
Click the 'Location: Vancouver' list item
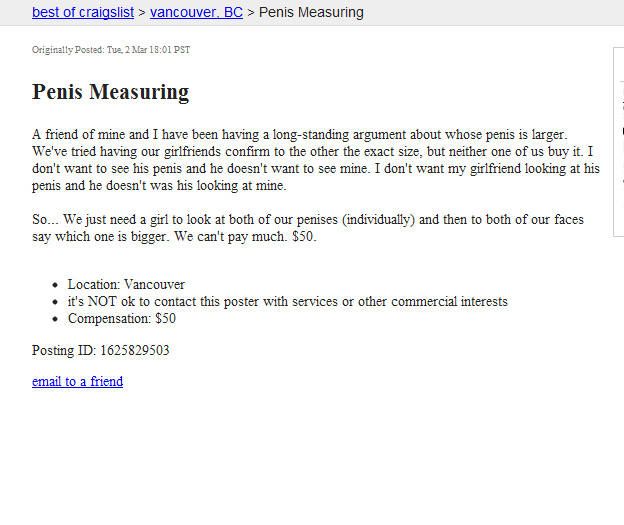point(126,285)
